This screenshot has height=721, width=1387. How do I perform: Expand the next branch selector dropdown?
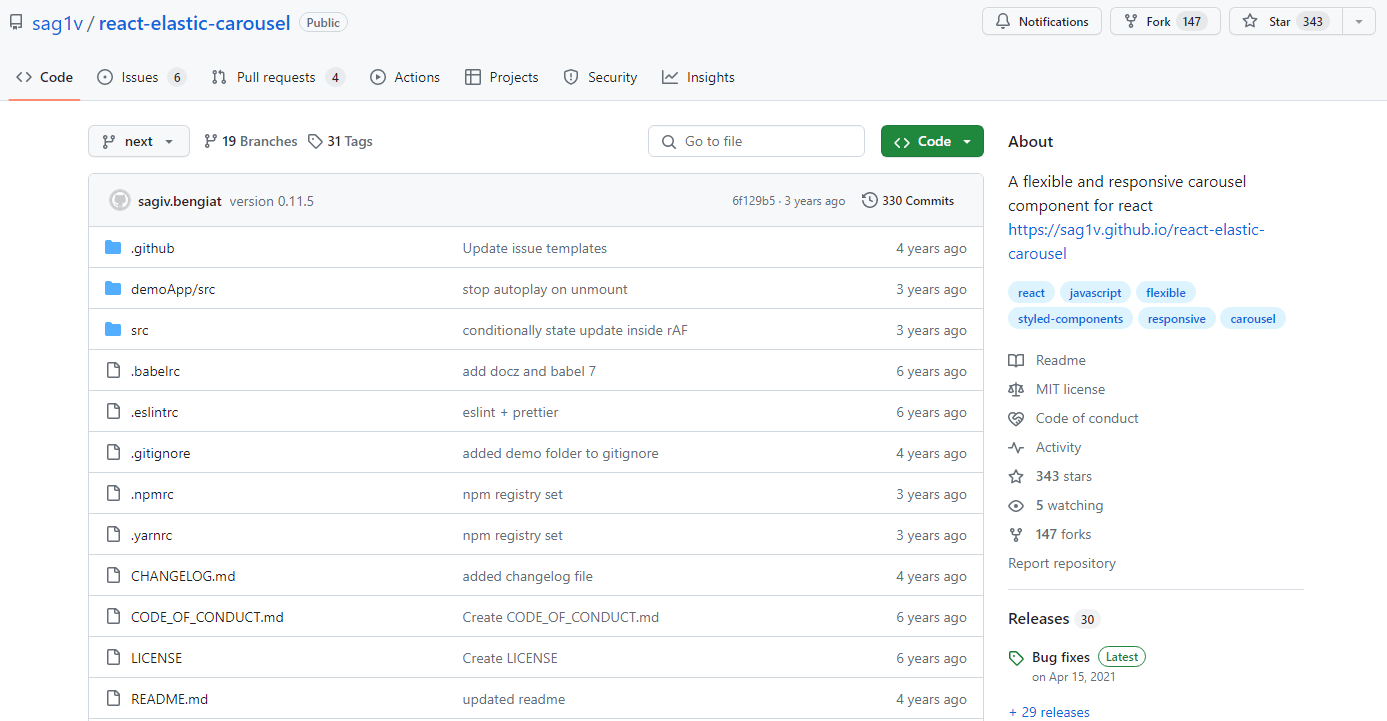138,141
